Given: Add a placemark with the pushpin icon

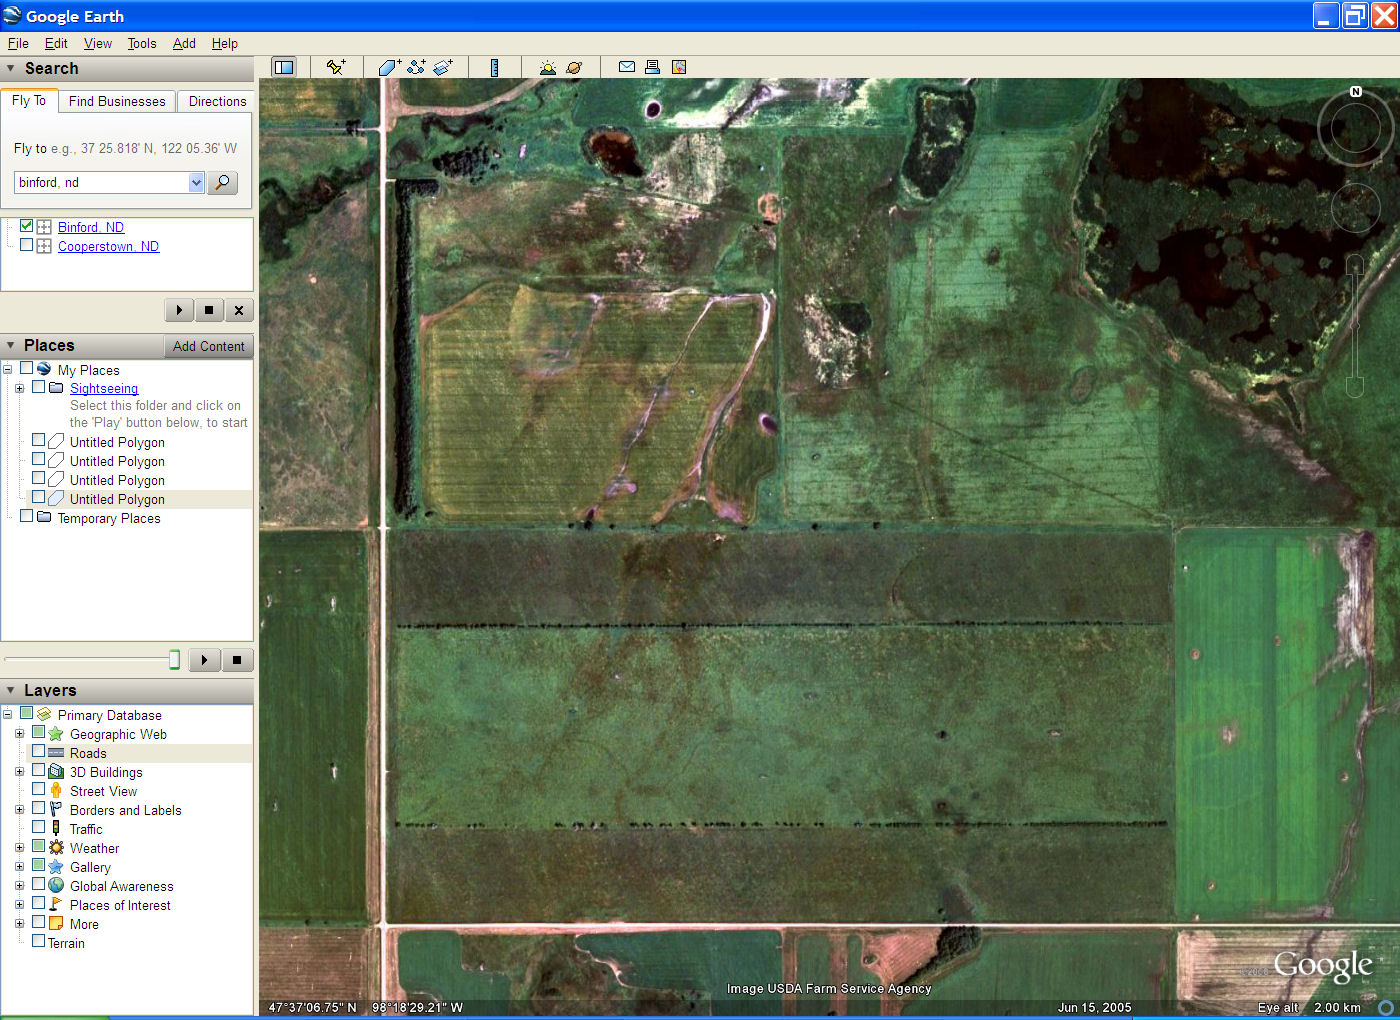Looking at the screenshot, I should click(x=336, y=67).
